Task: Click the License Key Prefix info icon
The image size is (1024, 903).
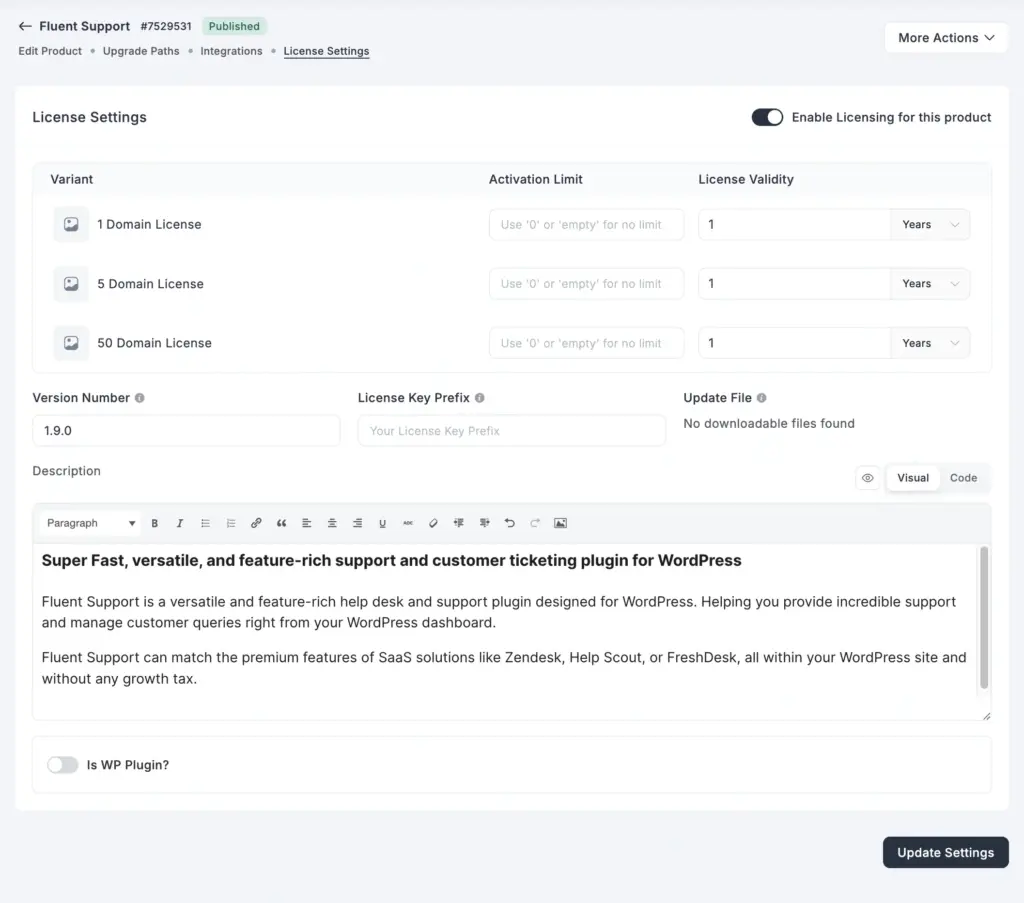Action: tap(479, 398)
